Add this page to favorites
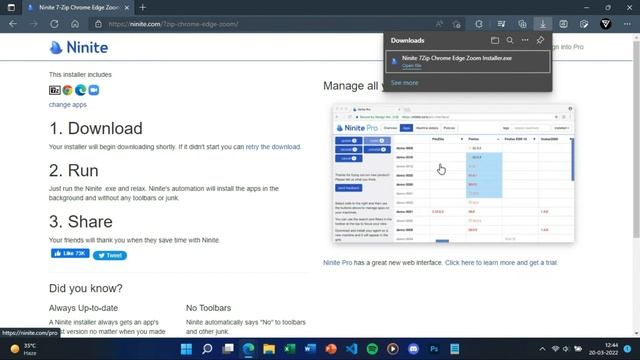Screen dimensions: 640x360 pyautogui.click(x=457, y=24)
